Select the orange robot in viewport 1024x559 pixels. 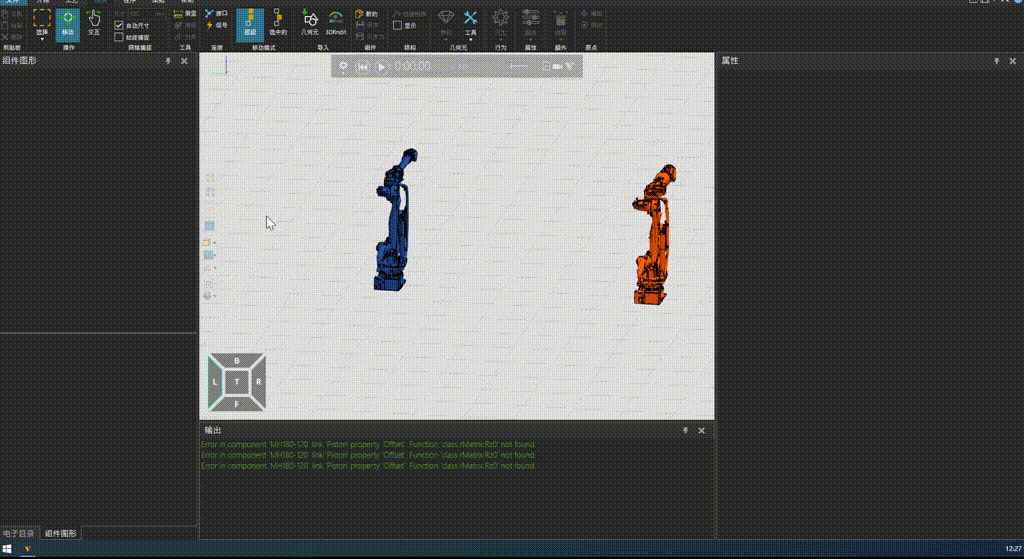click(x=653, y=234)
